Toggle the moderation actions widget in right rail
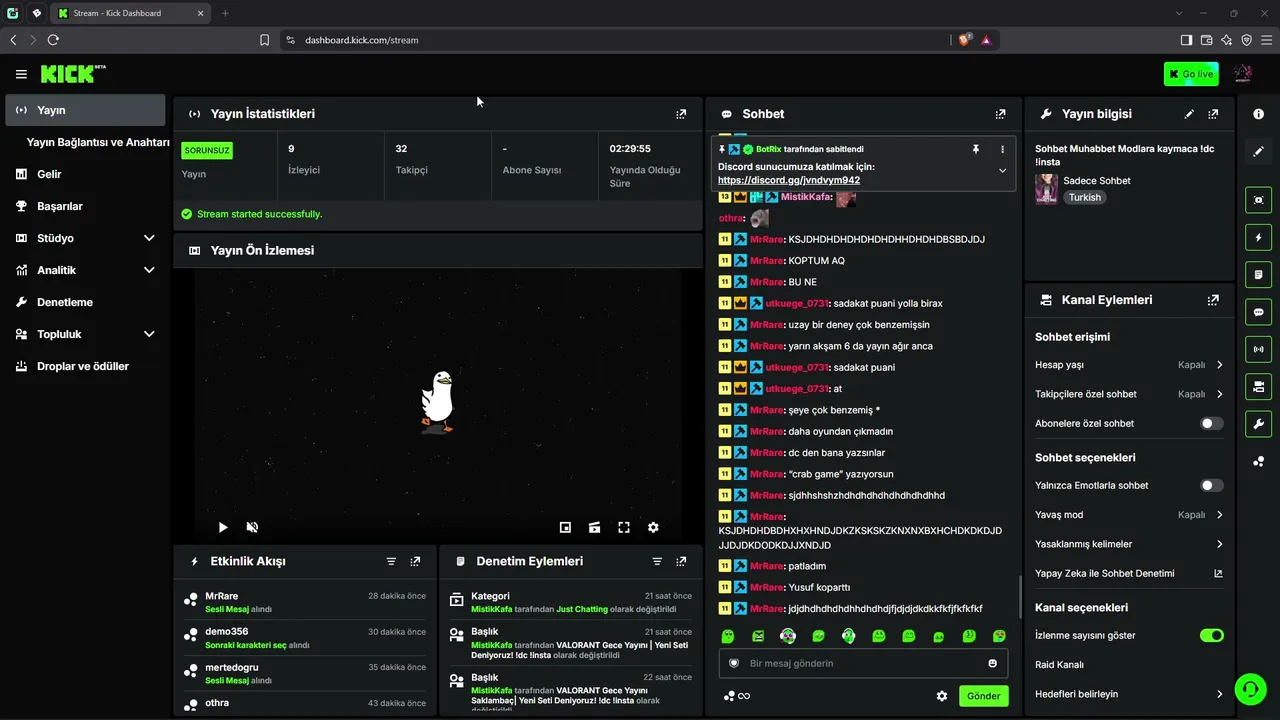The image size is (1280, 720). click(1258, 275)
